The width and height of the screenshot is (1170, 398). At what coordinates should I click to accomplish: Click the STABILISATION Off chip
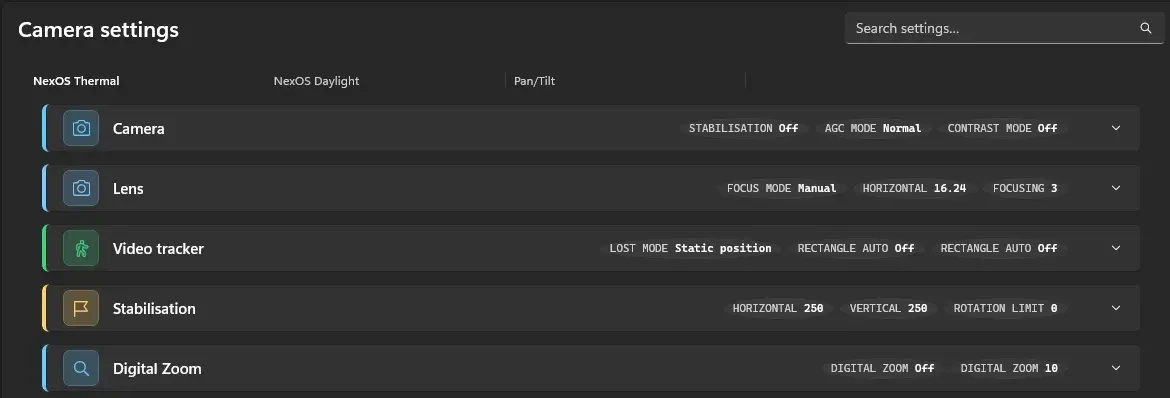[x=743, y=128]
